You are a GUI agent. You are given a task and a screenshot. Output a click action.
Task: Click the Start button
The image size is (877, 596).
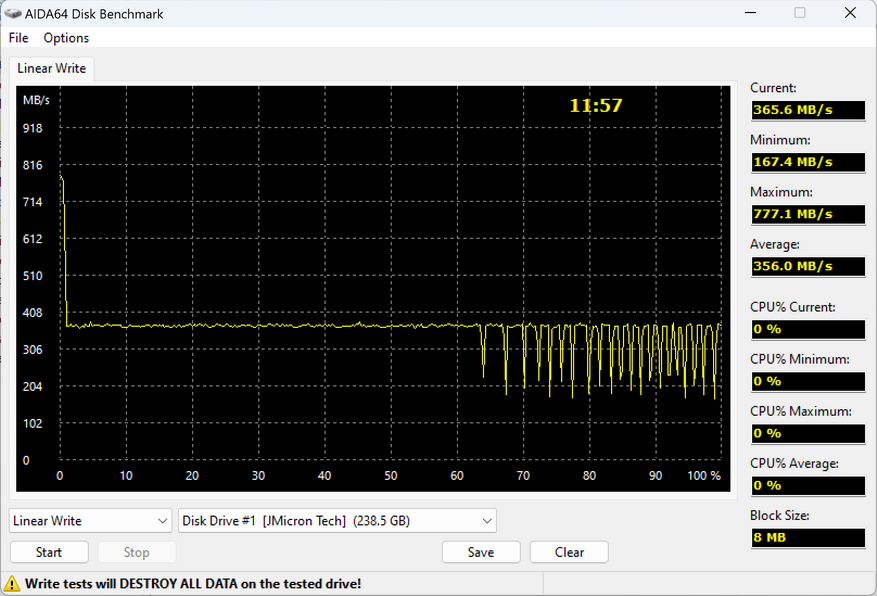pos(49,552)
